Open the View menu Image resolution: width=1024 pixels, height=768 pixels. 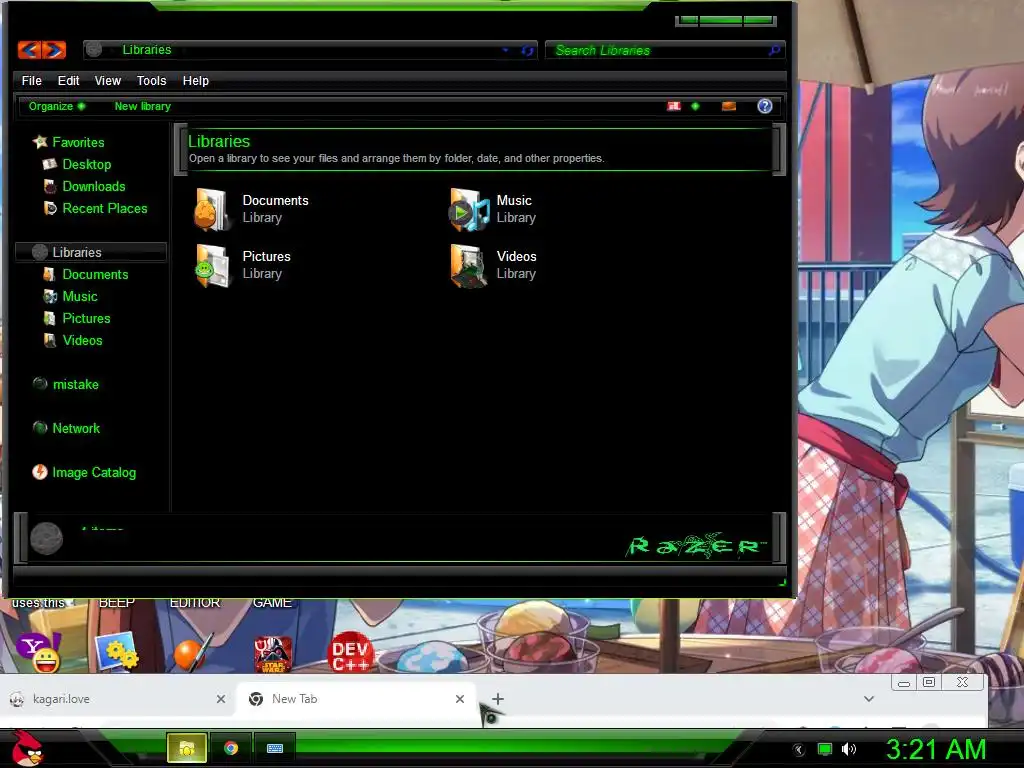108,80
